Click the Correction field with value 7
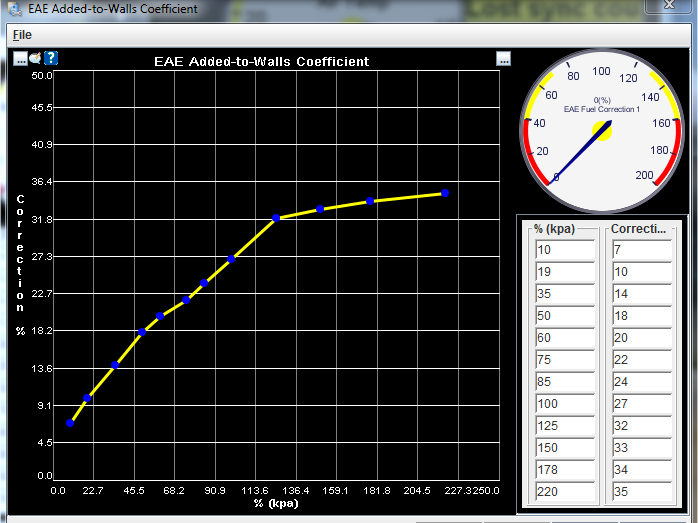 (641, 250)
